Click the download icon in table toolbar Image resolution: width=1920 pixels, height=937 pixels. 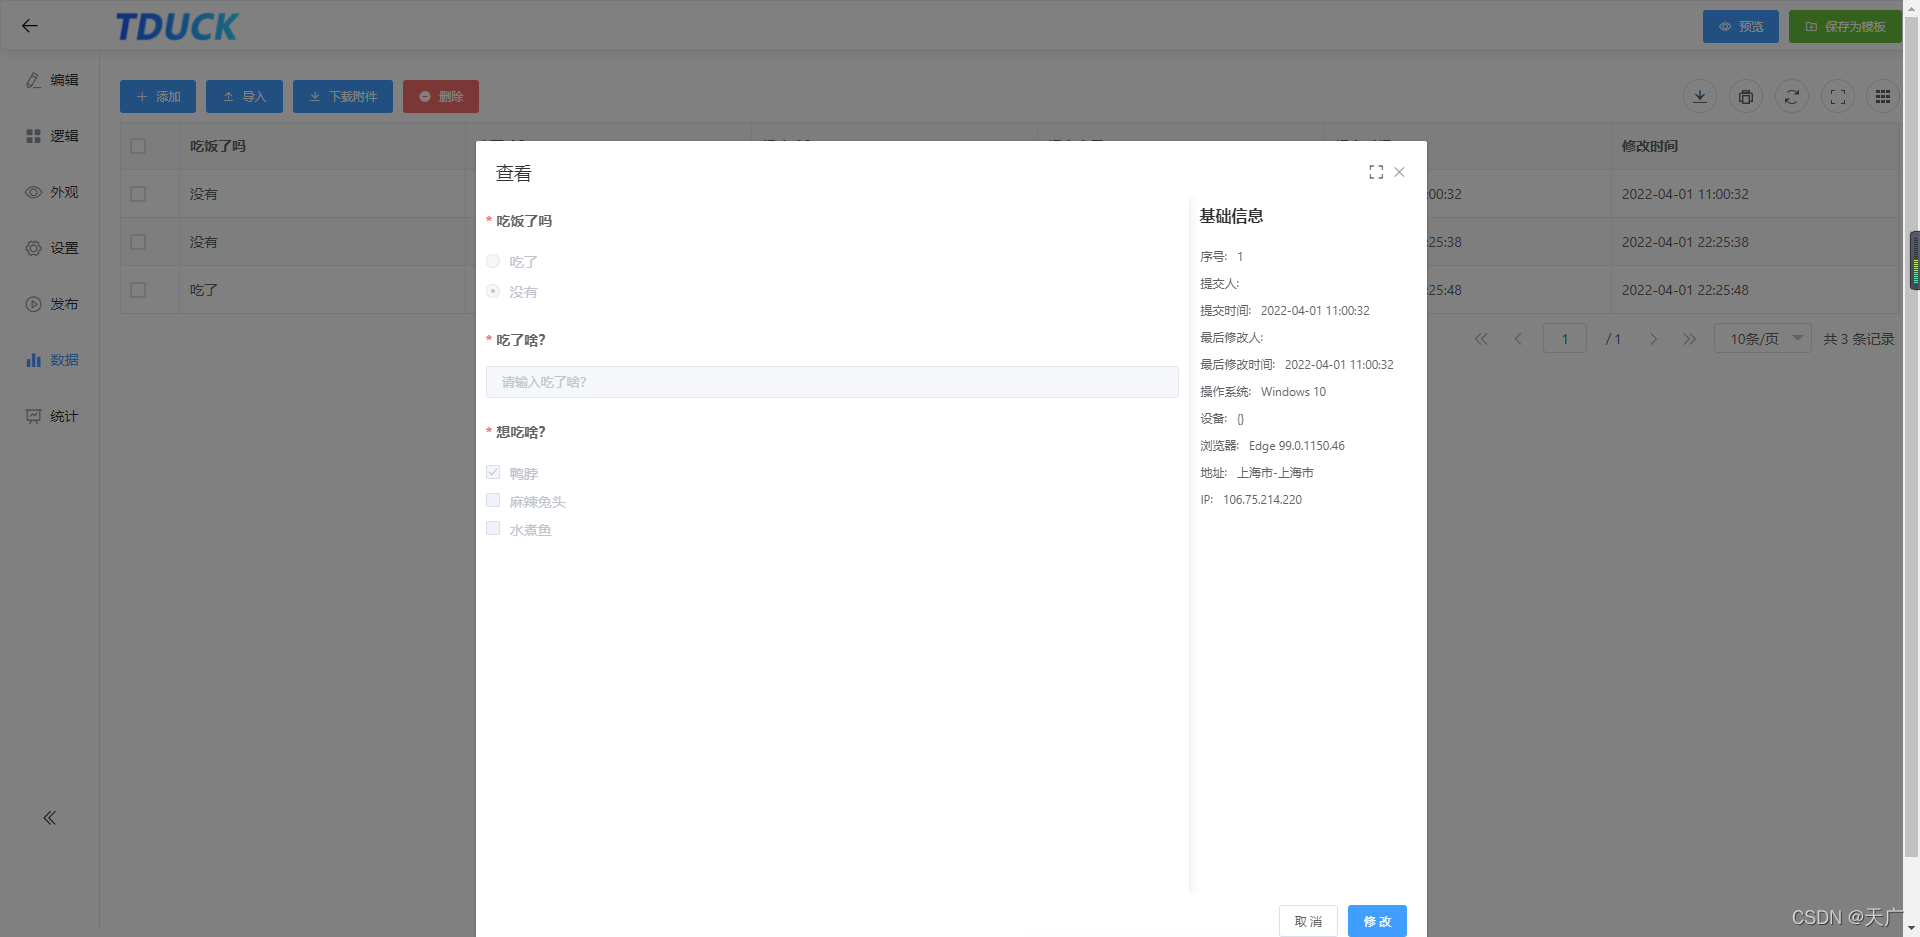(1699, 97)
